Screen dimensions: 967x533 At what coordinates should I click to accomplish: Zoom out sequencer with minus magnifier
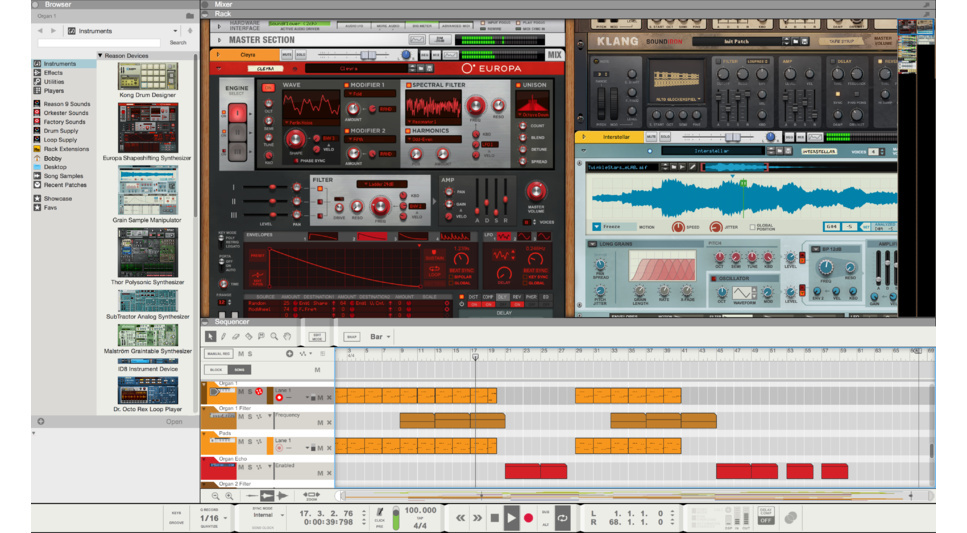[215, 496]
